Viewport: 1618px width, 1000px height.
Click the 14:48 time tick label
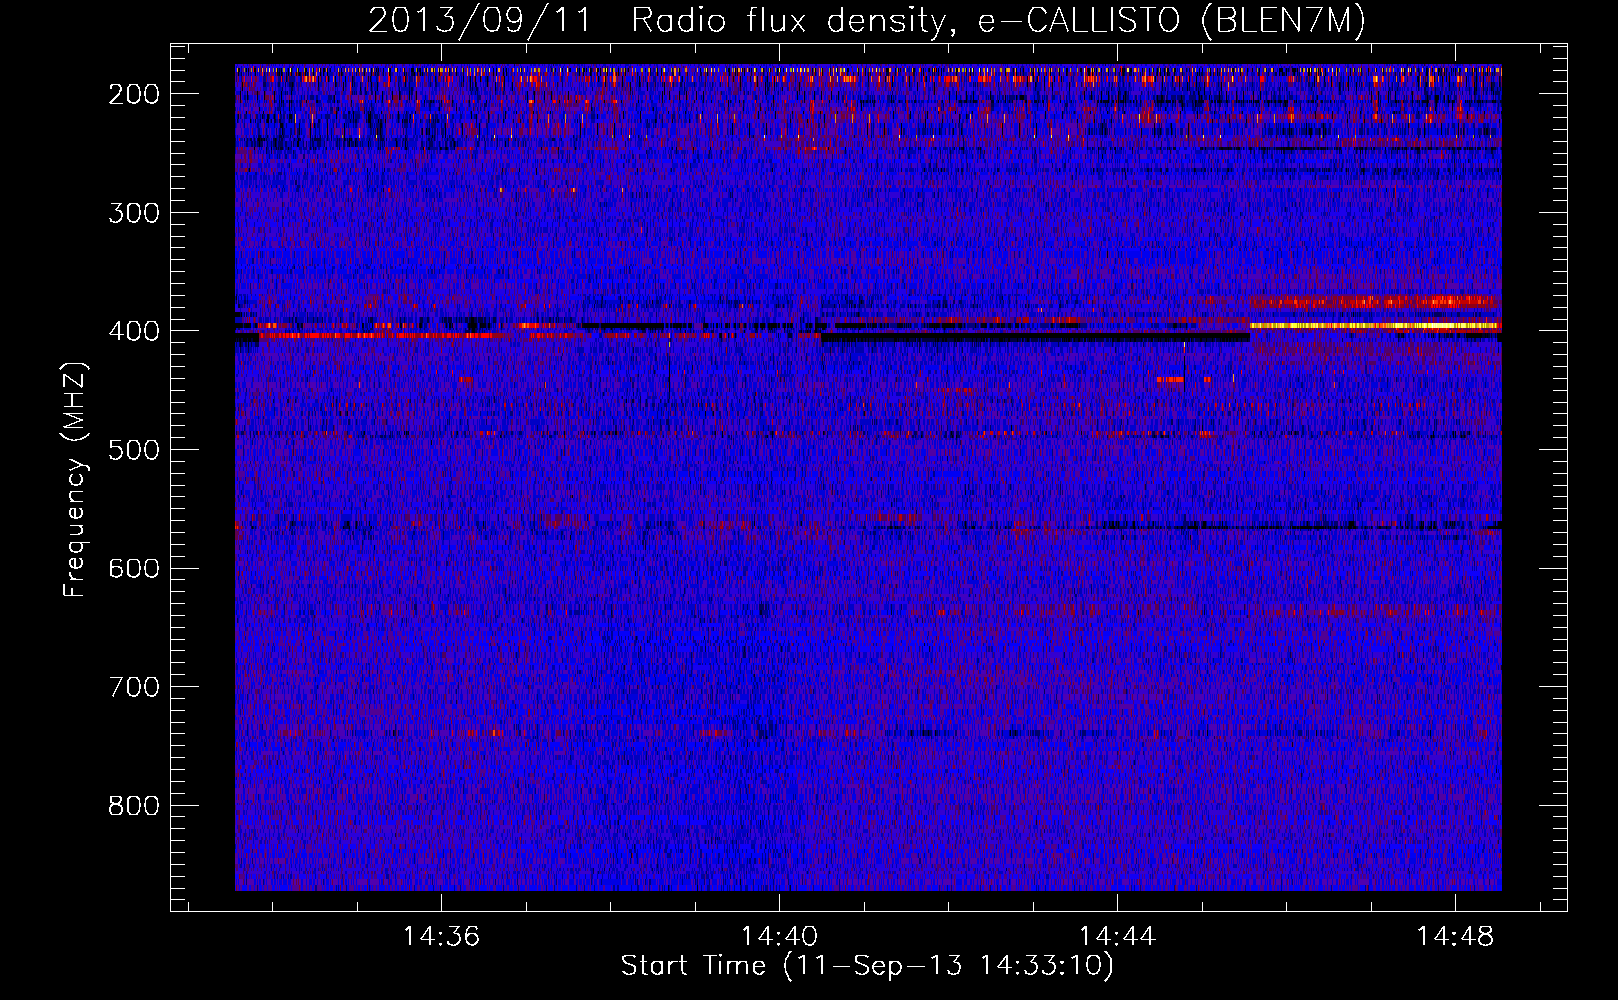pyautogui.click(x=1455, y=937)
